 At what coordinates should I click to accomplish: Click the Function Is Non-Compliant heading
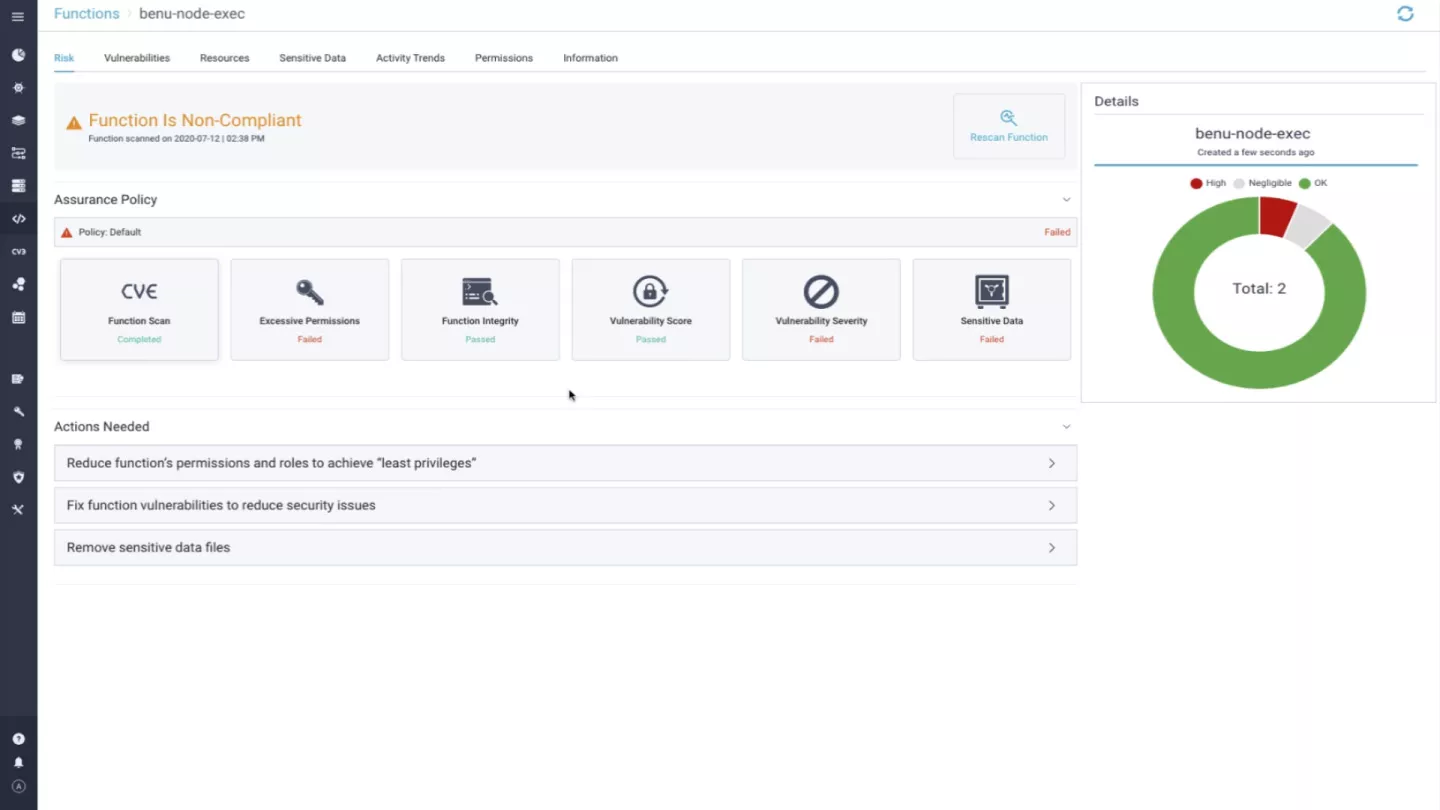coord(195,120)
